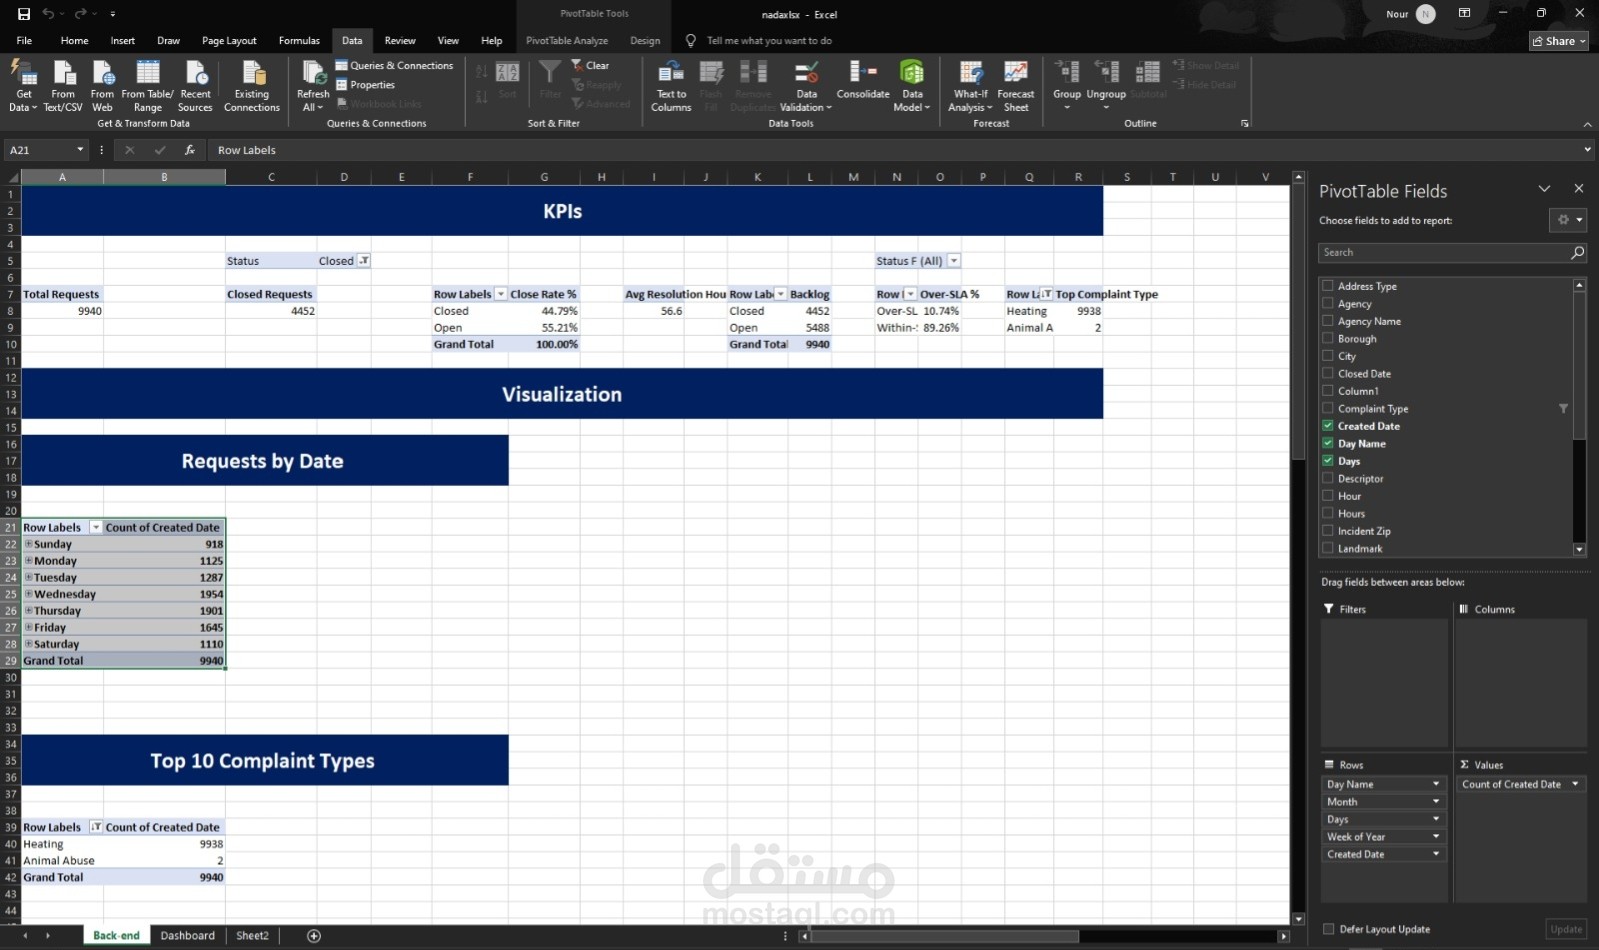Click the Tell me what you want search

(768, 41)
